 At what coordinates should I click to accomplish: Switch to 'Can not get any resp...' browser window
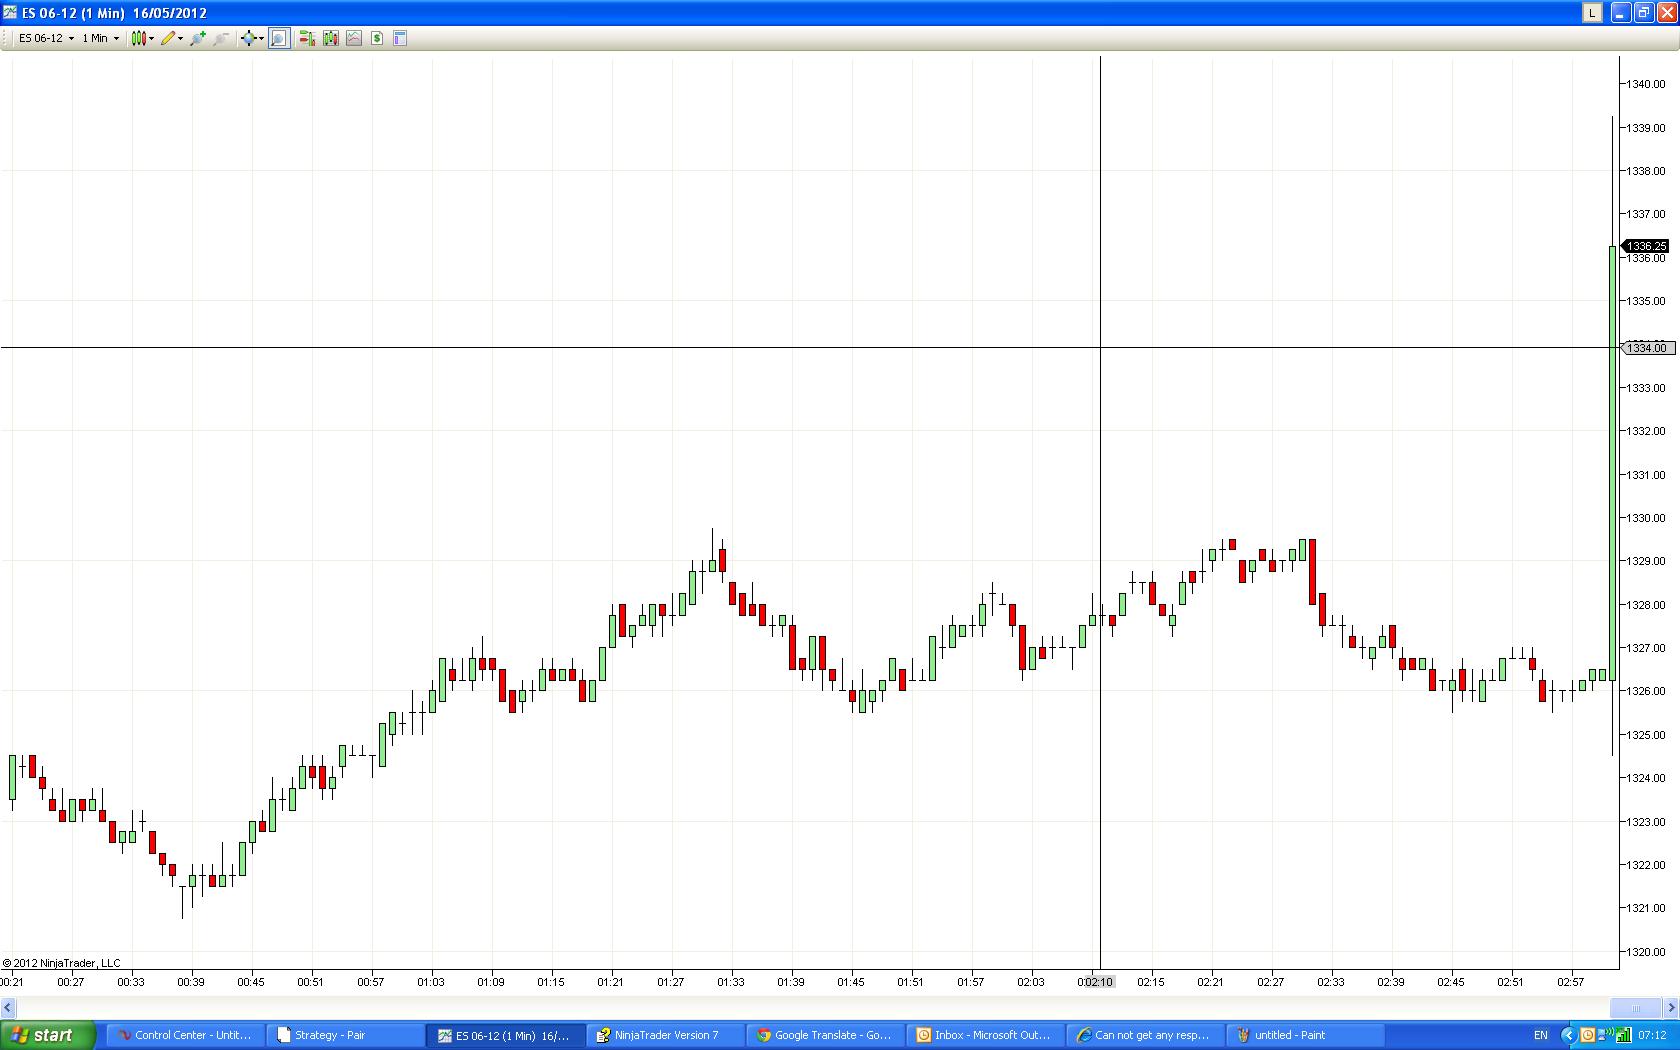tap(1144, 1035)
